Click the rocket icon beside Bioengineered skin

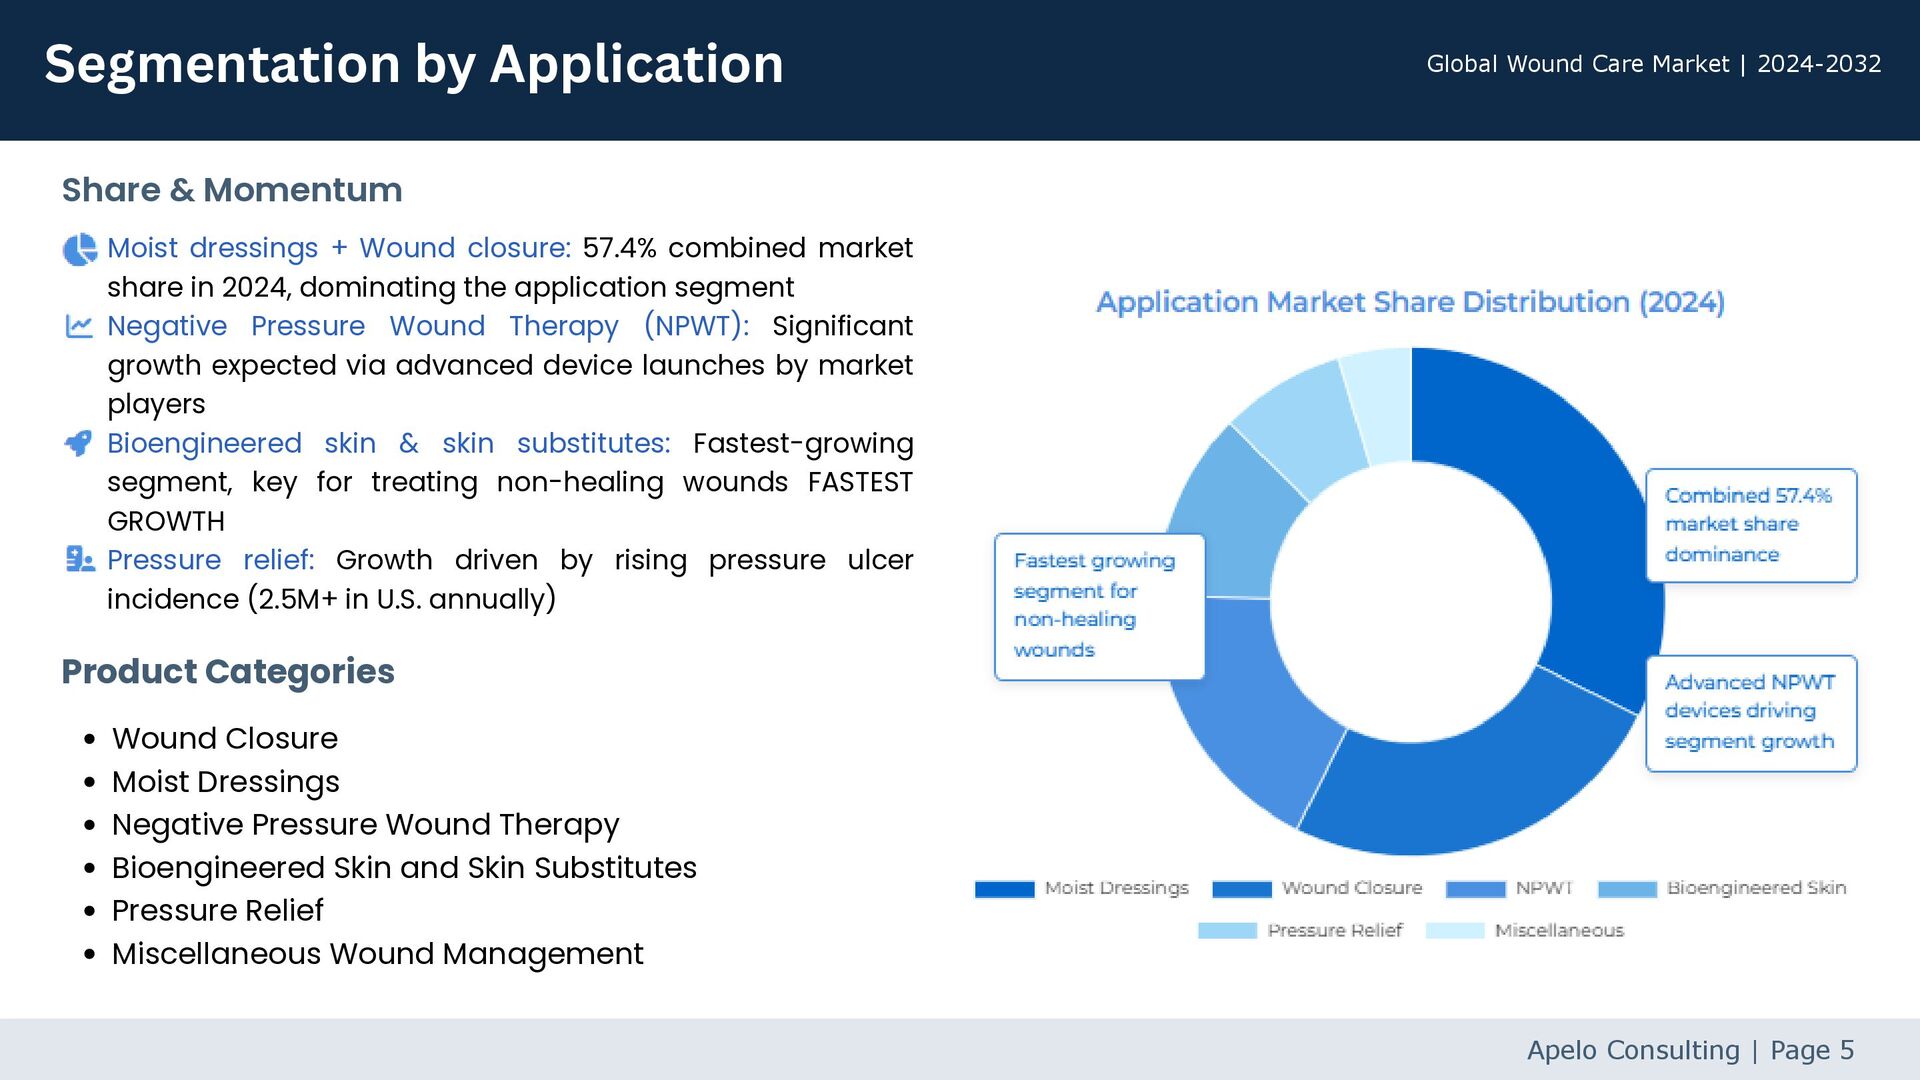tap(79, 443)
